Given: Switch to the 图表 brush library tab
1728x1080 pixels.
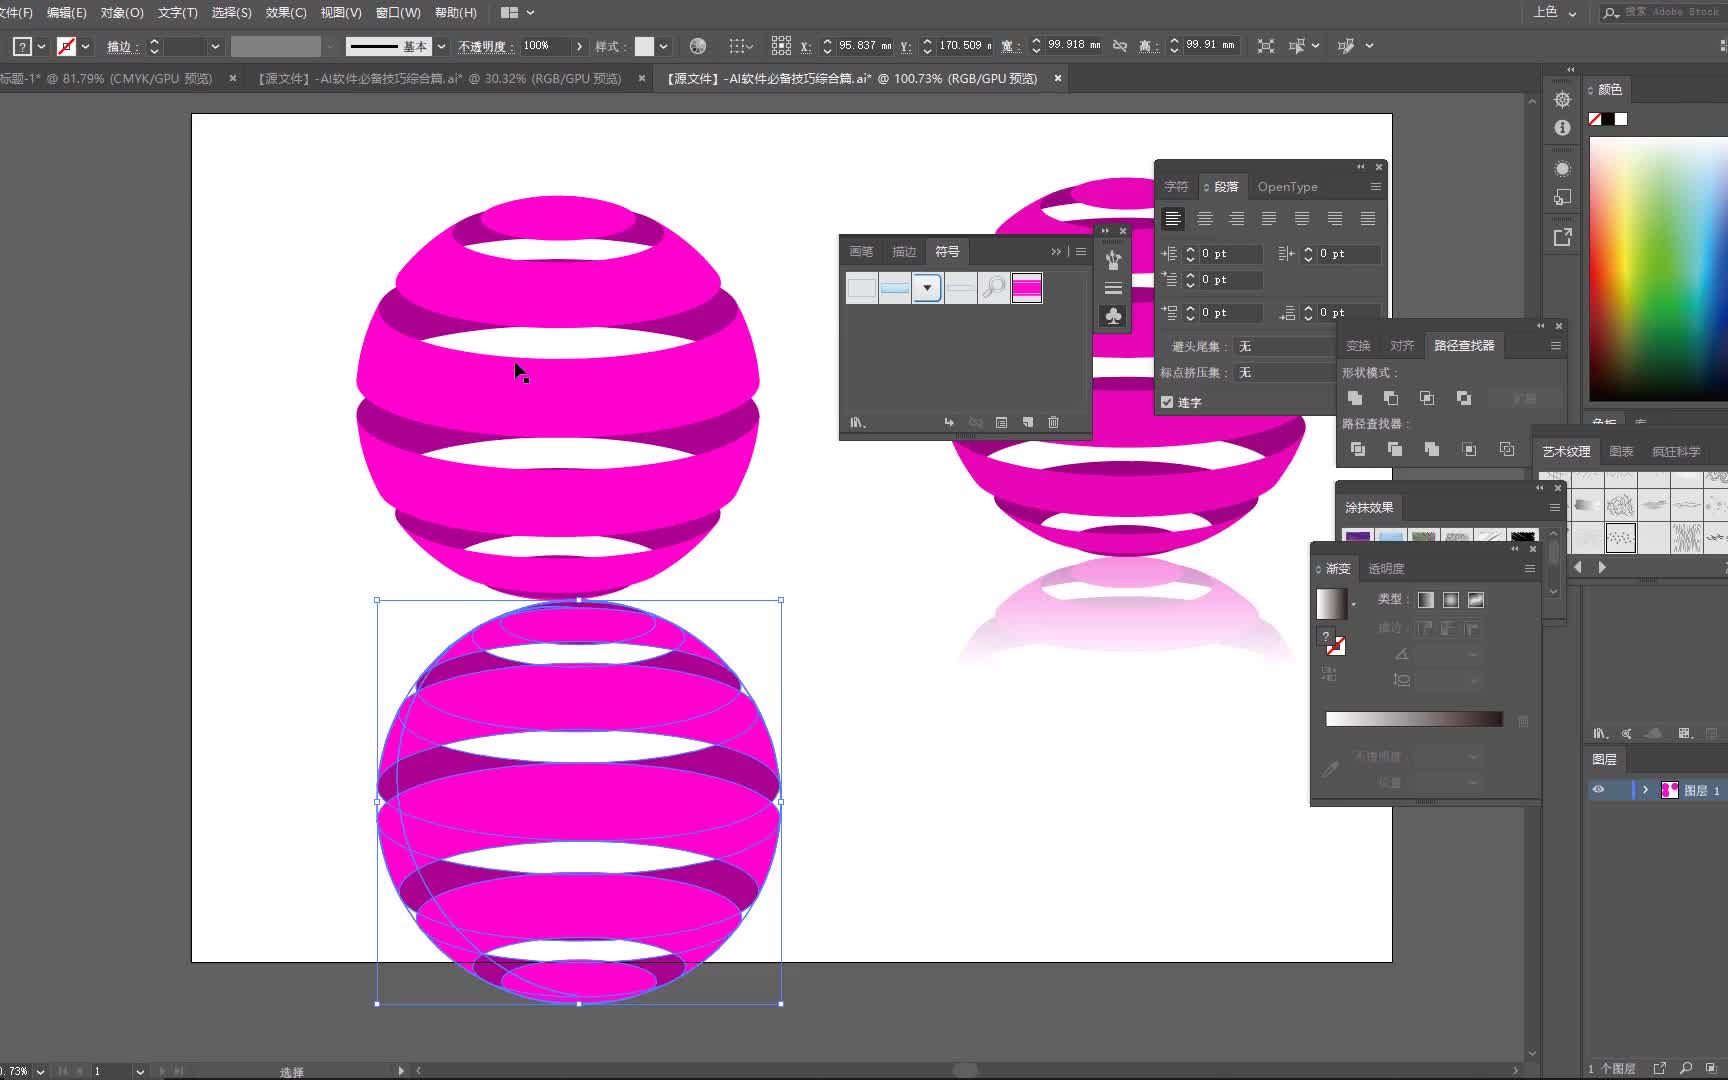Looking at the screenshot, I should pyautogui.click(x=1621, y=452).
